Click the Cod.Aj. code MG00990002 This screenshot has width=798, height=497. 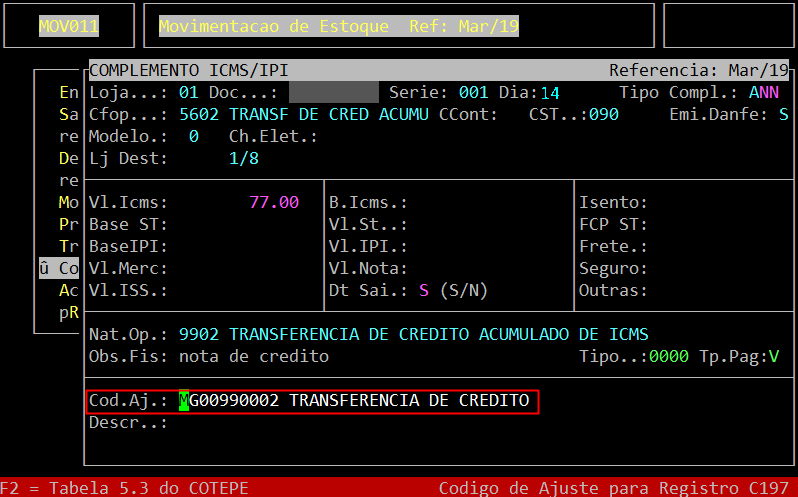point(229,400)
